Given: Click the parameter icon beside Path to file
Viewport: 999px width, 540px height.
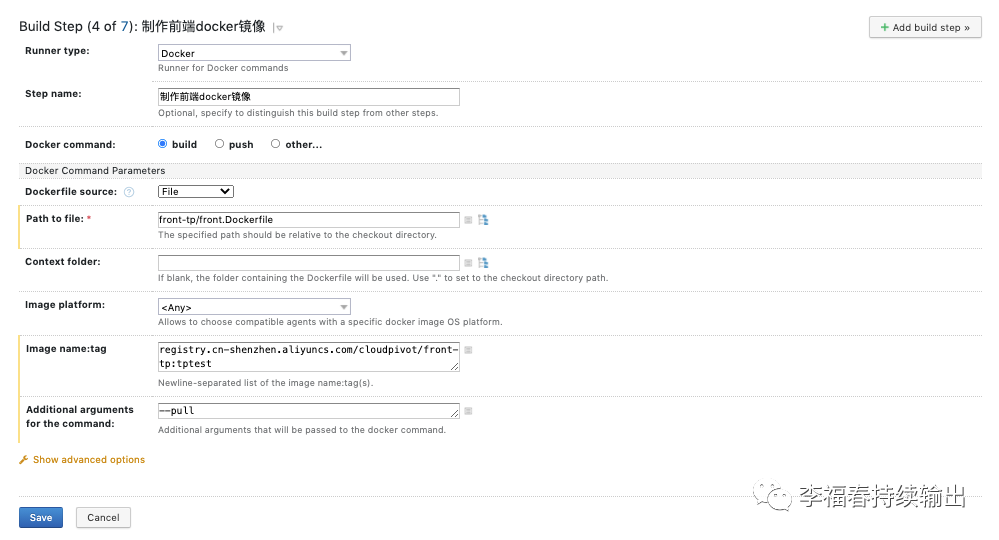Looking at the screenshot, I should (468, 220).
